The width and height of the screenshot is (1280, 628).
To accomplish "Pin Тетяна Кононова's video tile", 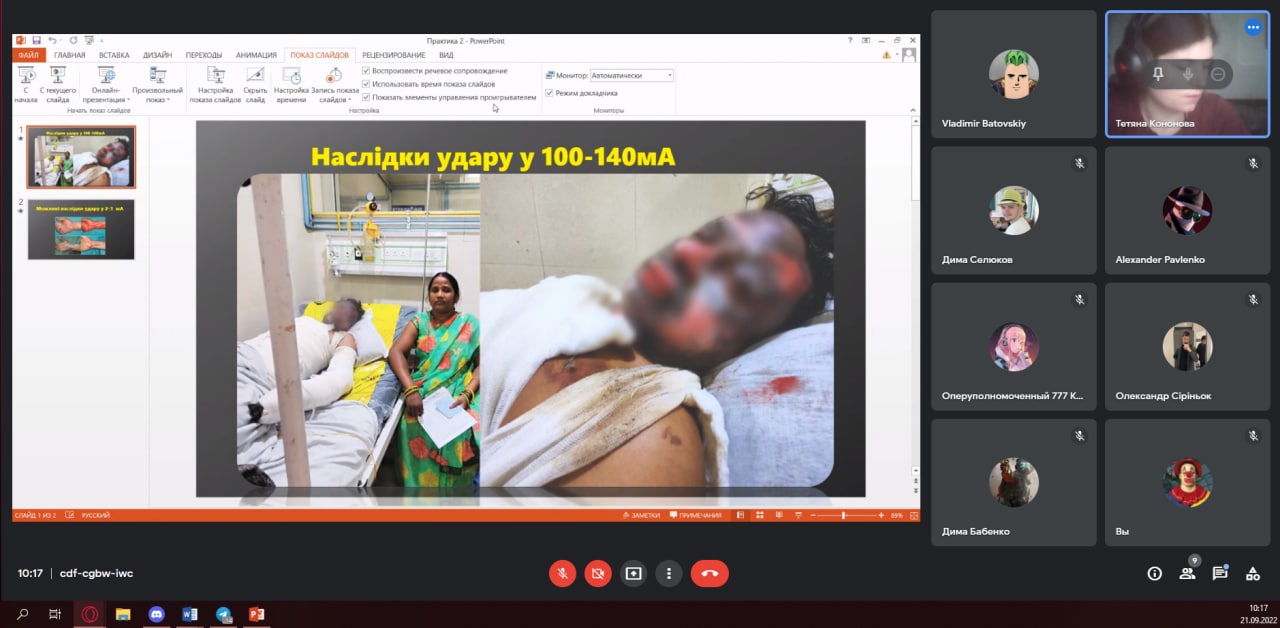I will point(1158,74).
